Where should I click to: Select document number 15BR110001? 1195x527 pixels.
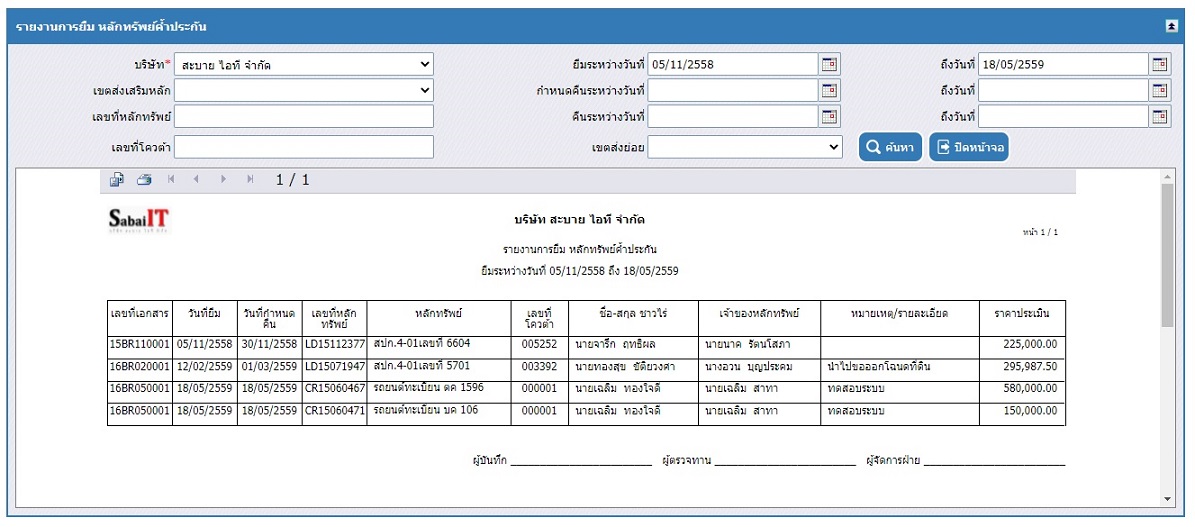(140, 344)
